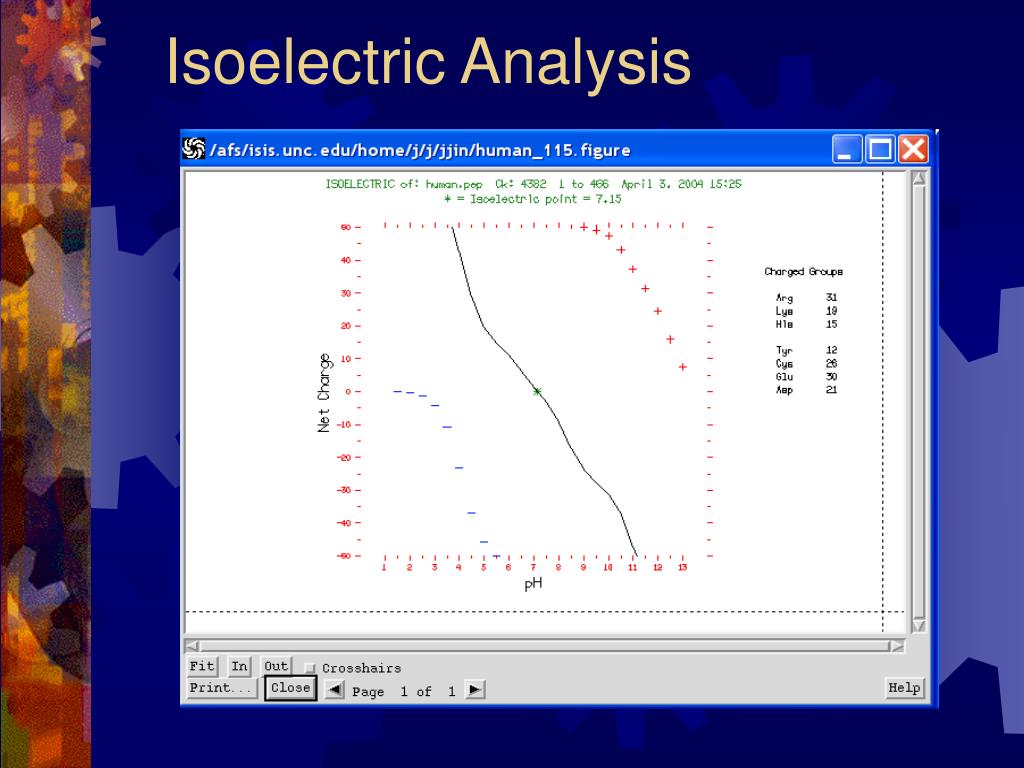Open the Print... dialog
The width and height of the screenshot is (1024, 768).
221,688
